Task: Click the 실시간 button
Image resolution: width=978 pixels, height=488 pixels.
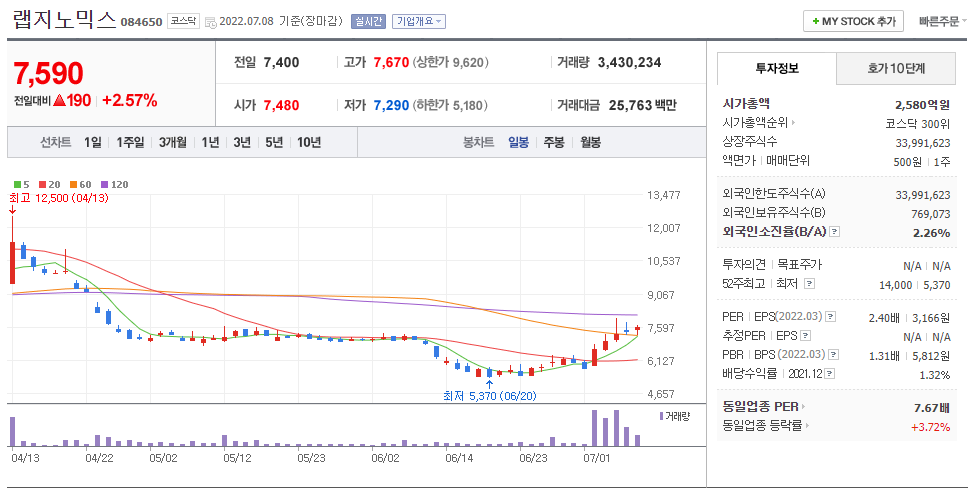Action: click(369, 22)
